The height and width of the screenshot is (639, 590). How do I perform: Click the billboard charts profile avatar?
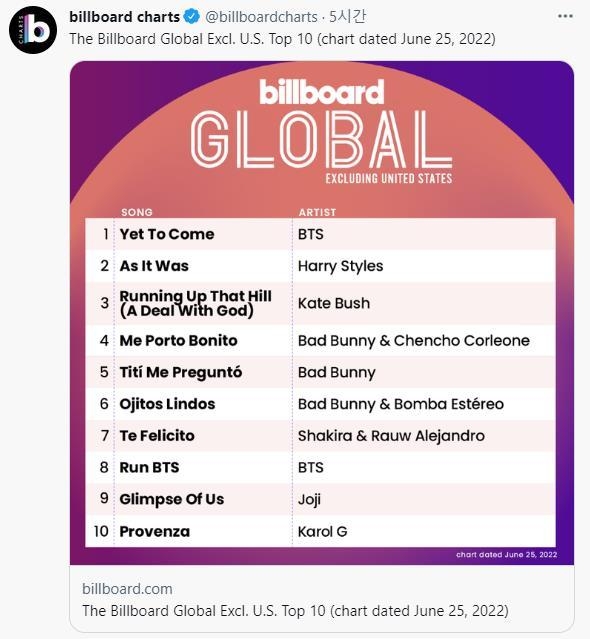pos(33,30)
